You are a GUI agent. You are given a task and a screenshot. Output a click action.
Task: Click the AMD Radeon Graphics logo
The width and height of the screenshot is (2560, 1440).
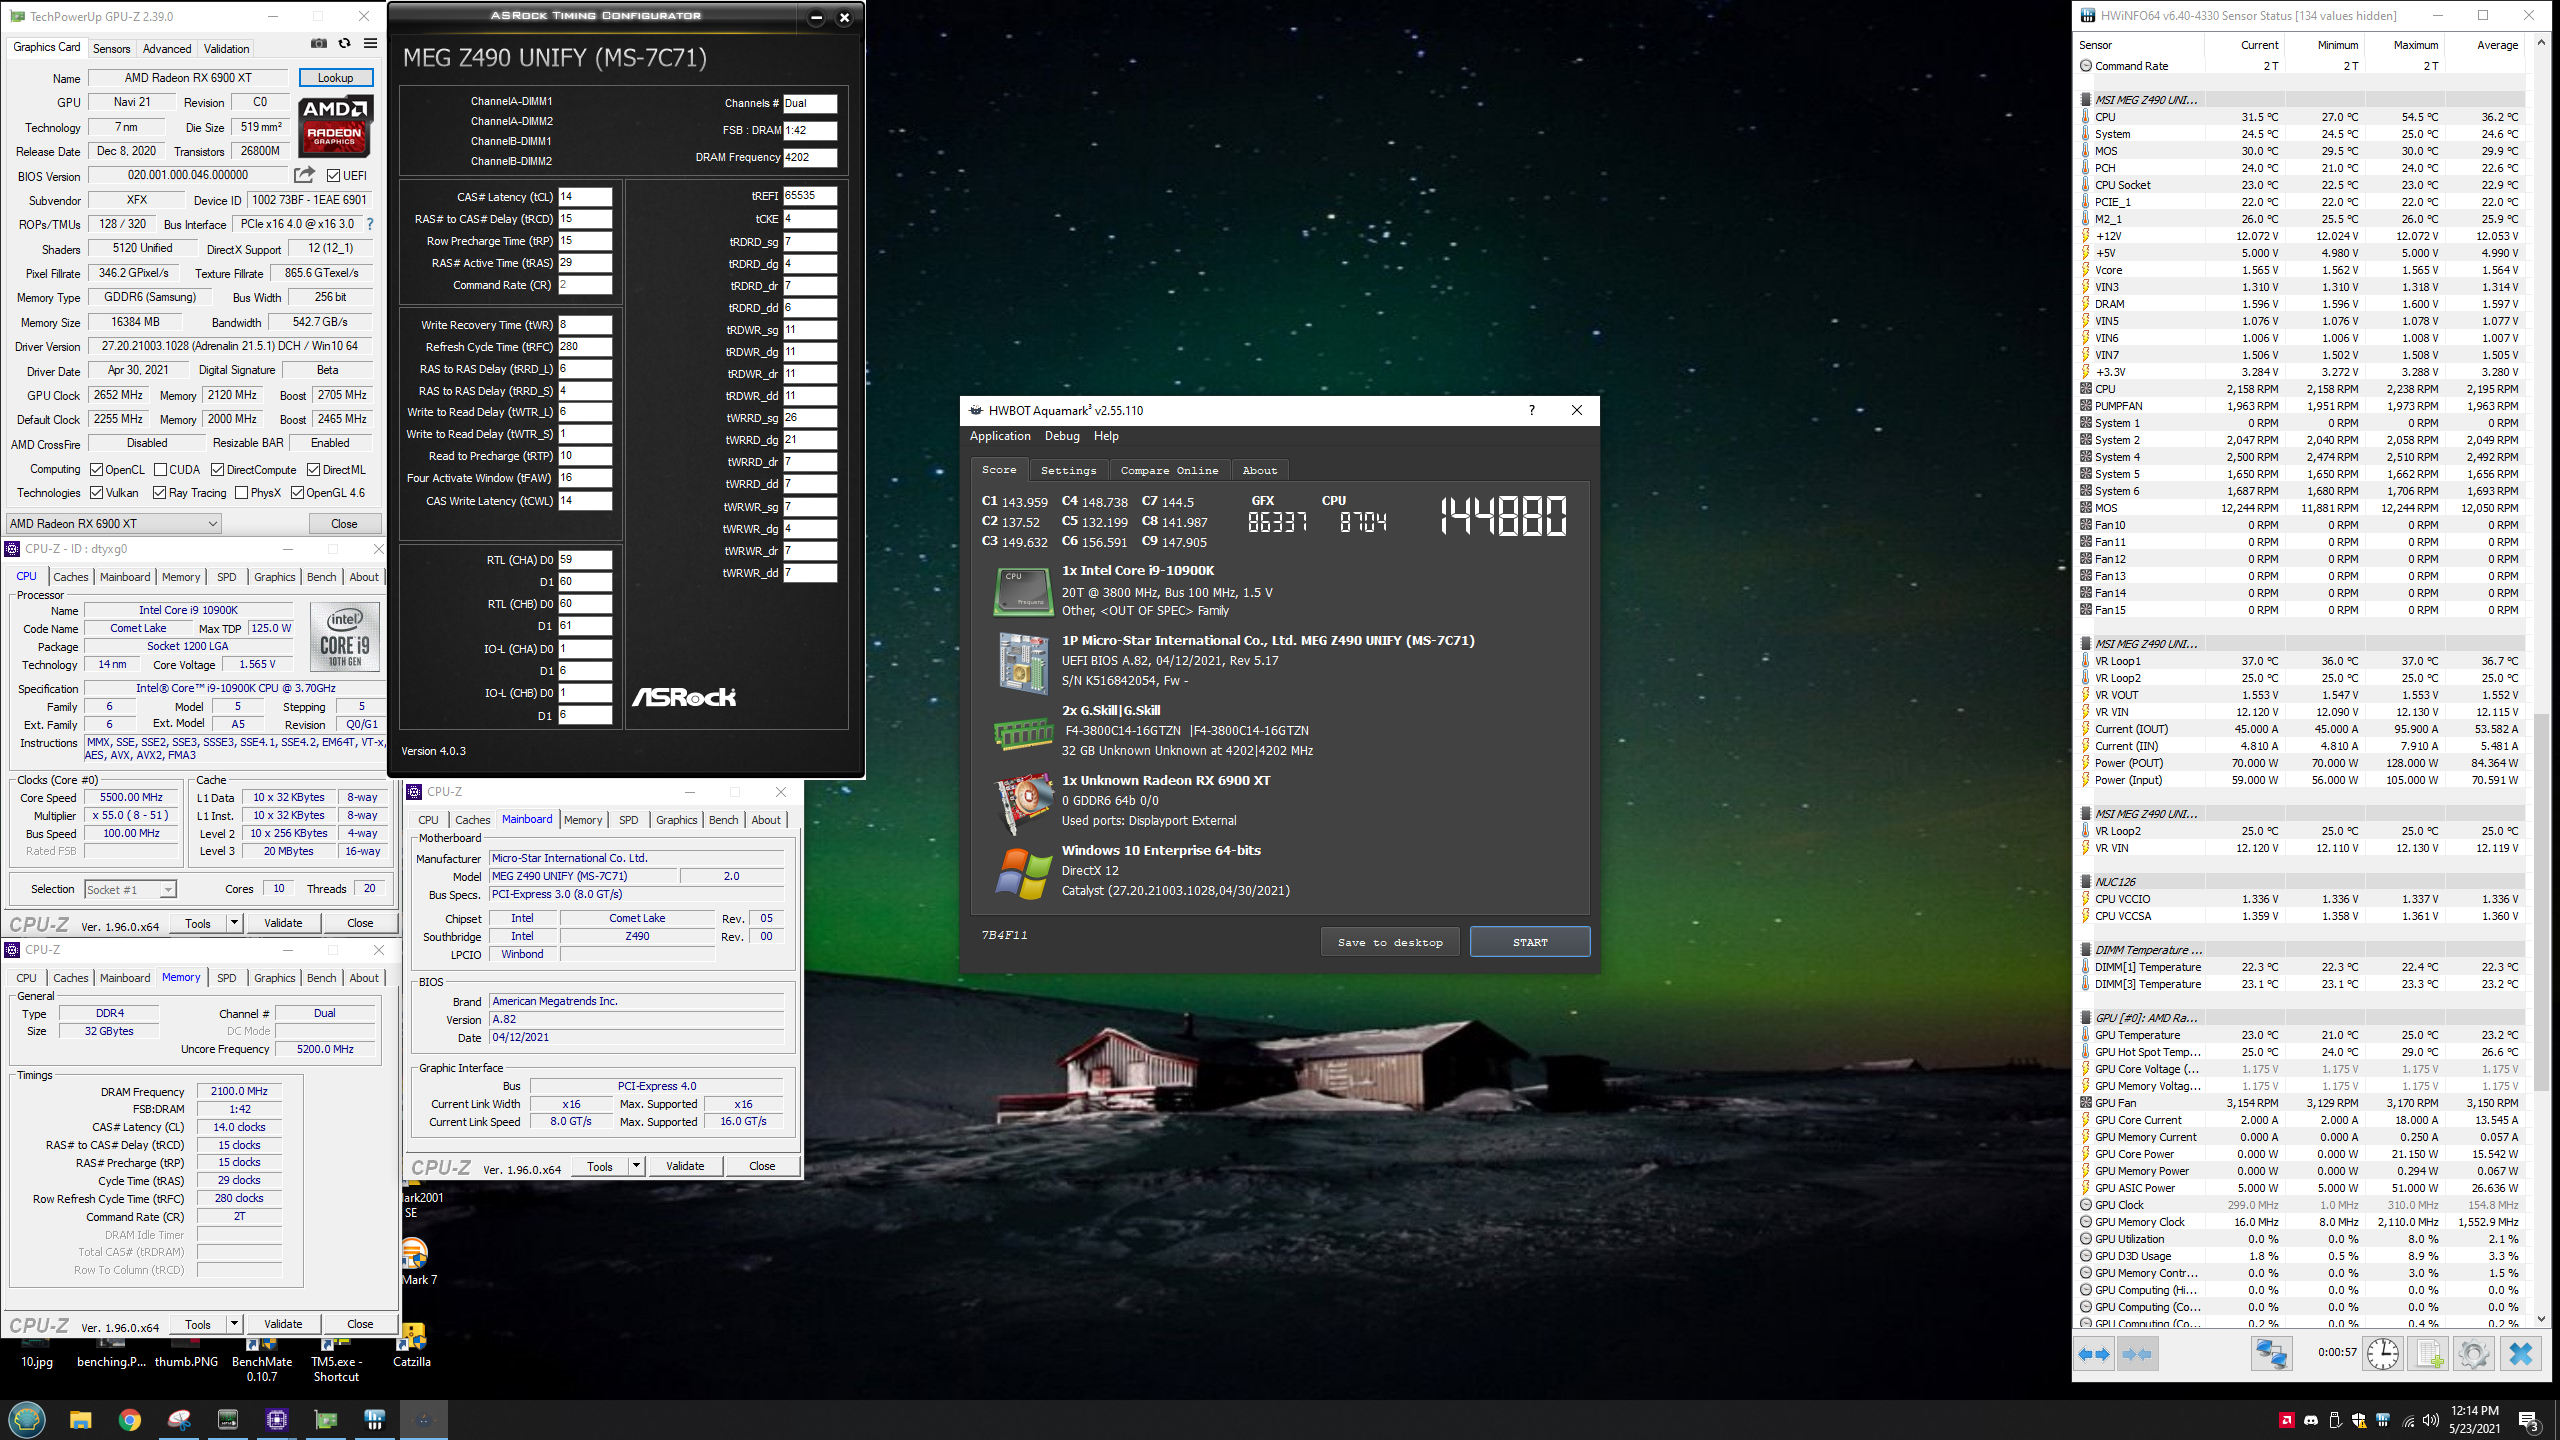pyautogui.click(x=336, y=125)
